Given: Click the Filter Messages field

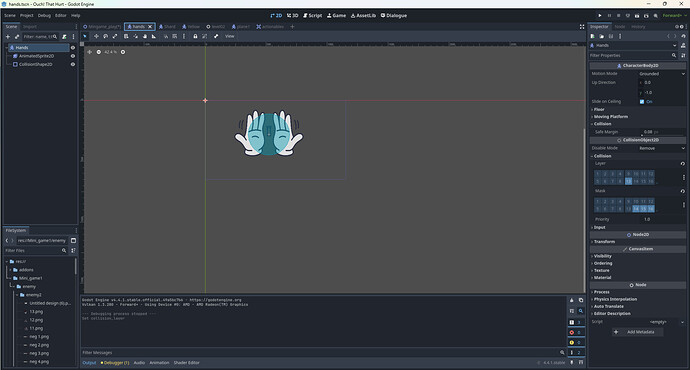Looking at the screenshot, I should pyautogui.click(x=323, y=352).
